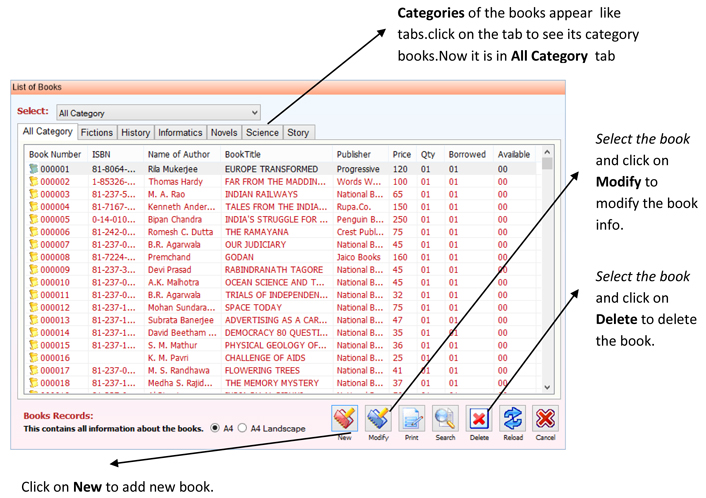Select title INDIAN RAILWAYS
This screenshot has width=706, height=498.
click(261, 194)
